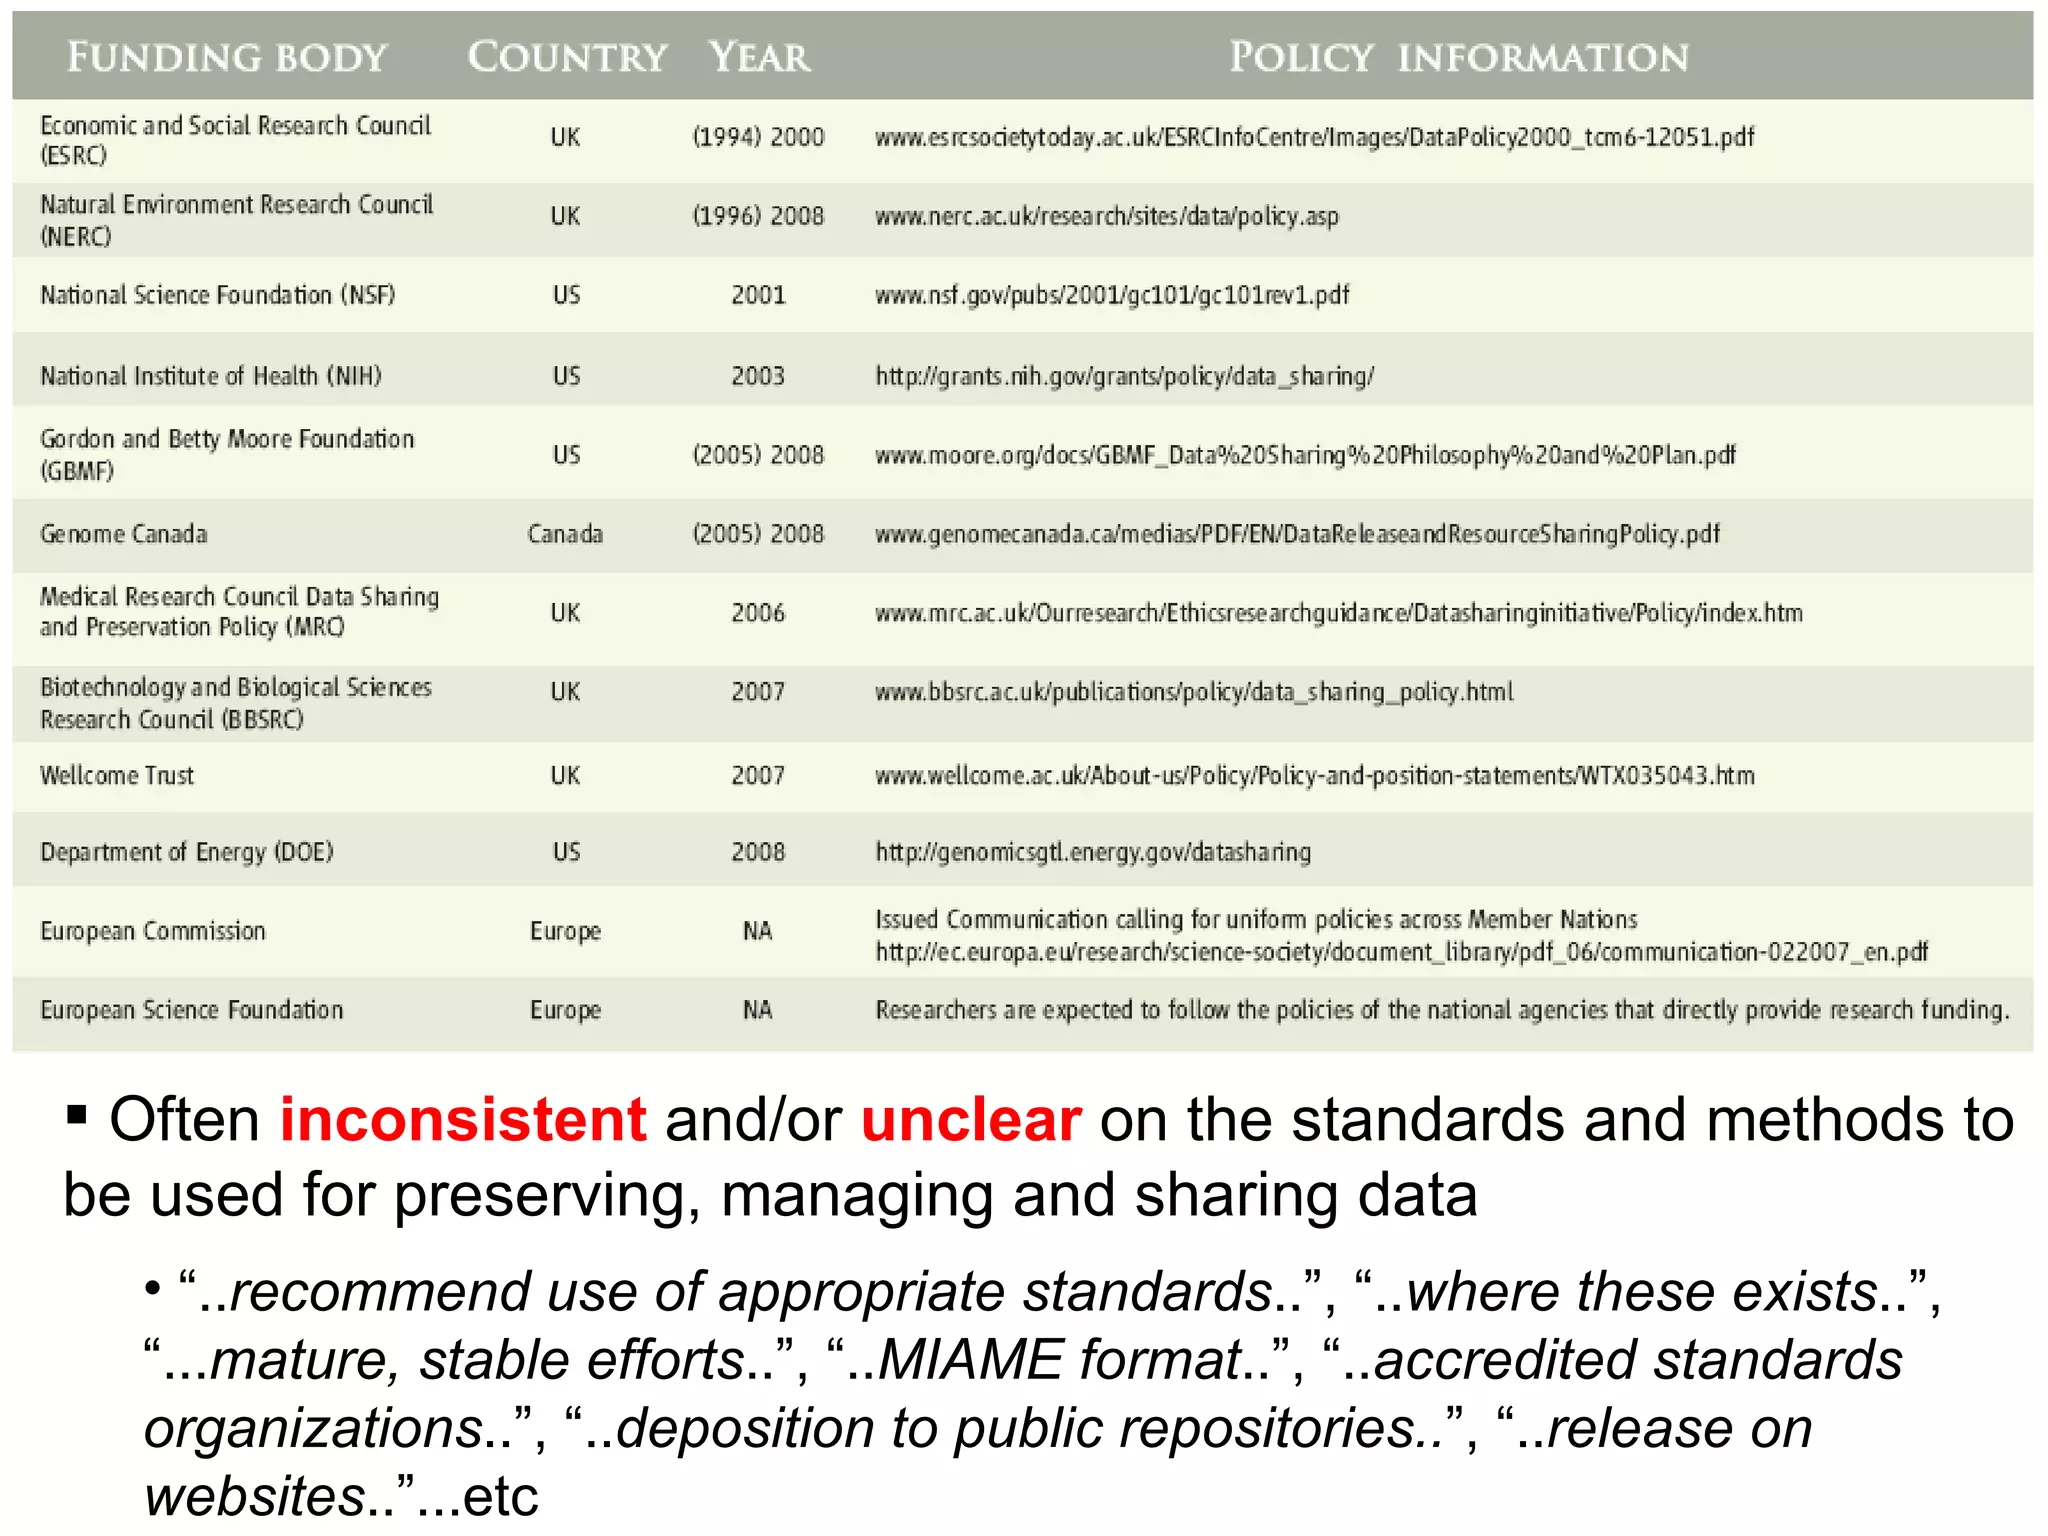Screen dimensions: 2048x1536
Task: Select Biotechnology and Biological Sciences Research Council cell
Action: pyautogui.click(x=236, y=703)
